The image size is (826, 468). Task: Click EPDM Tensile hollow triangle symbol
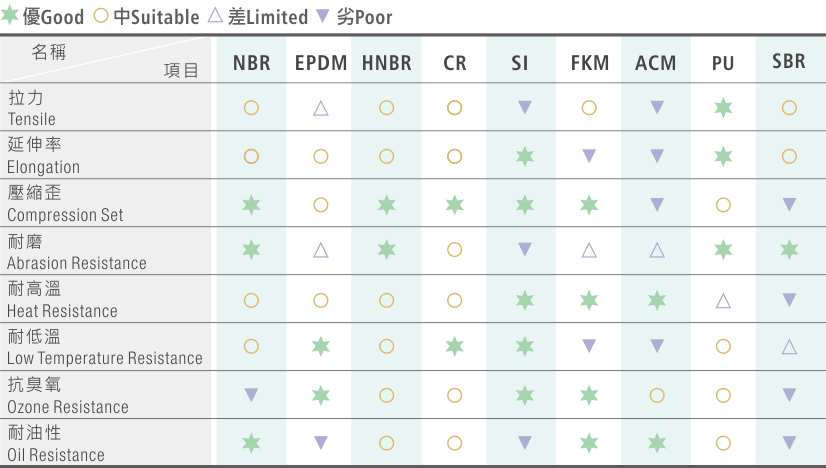pos(321,108)
